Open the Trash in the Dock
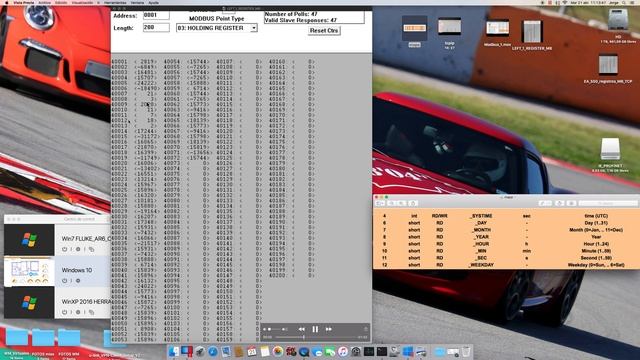Screen dimensions: 640x360 (466, 351)
